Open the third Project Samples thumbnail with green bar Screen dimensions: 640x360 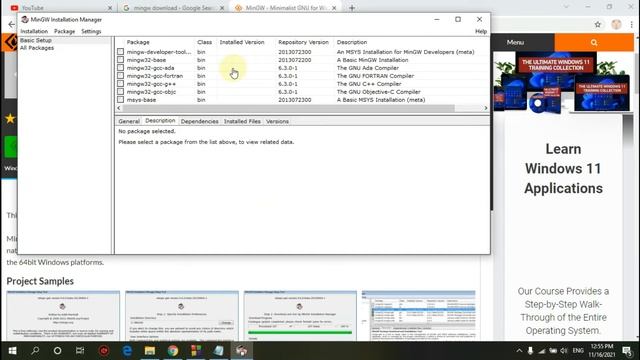coord(300,316)
